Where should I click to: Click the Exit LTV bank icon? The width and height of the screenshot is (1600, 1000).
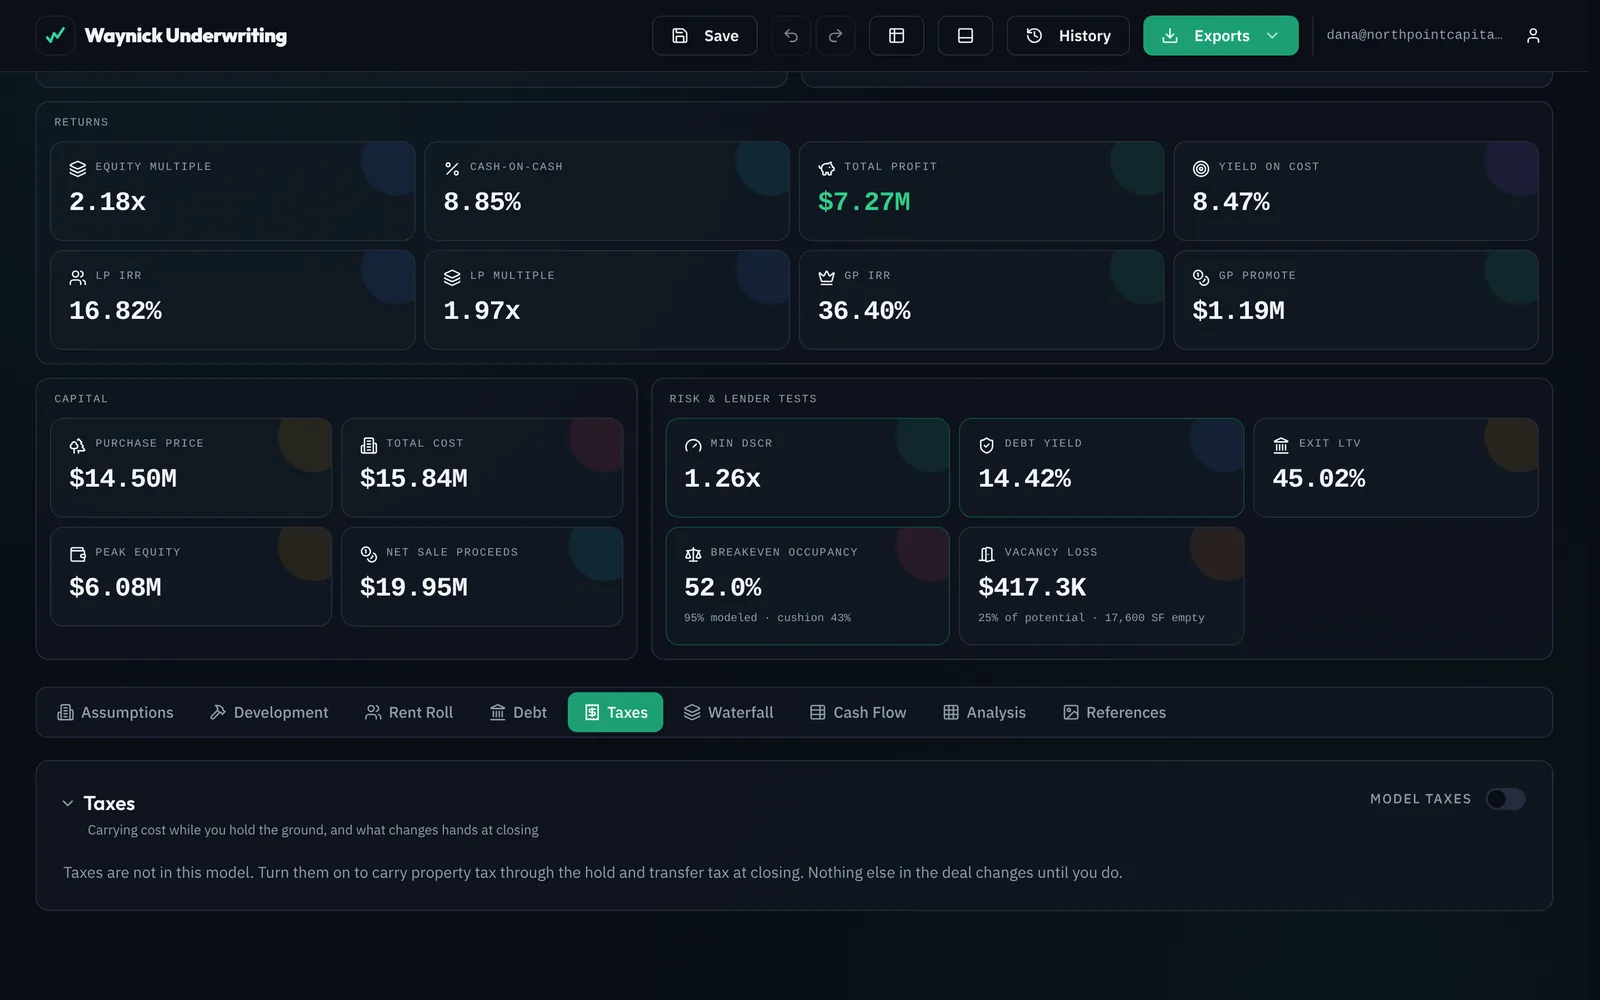(x=1281, y=446)
